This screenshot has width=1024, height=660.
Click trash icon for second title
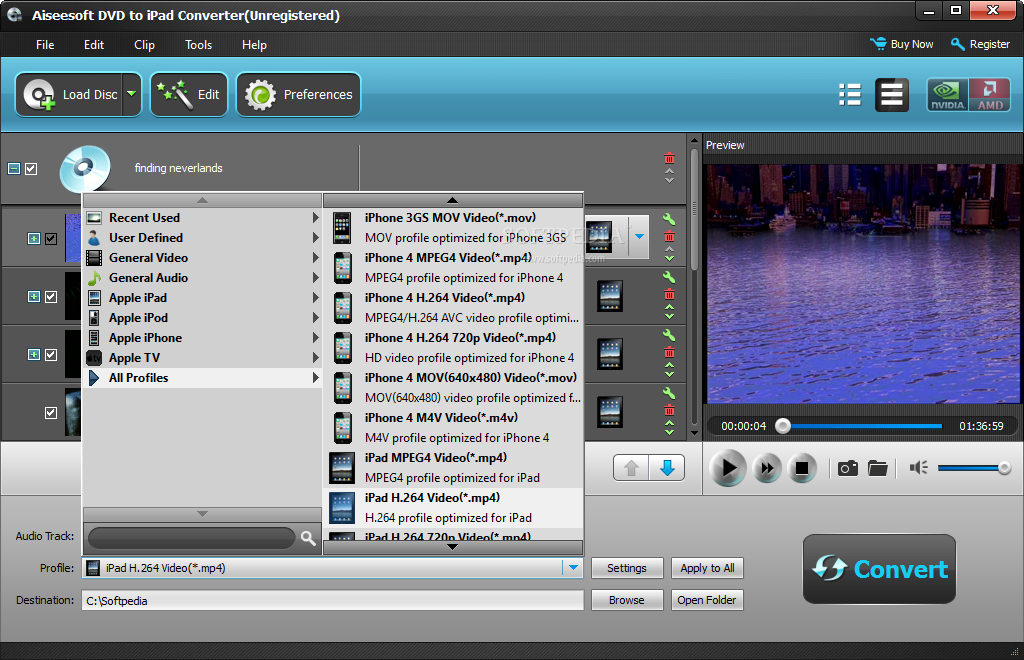pyautogui.click(x=669, y=294)
